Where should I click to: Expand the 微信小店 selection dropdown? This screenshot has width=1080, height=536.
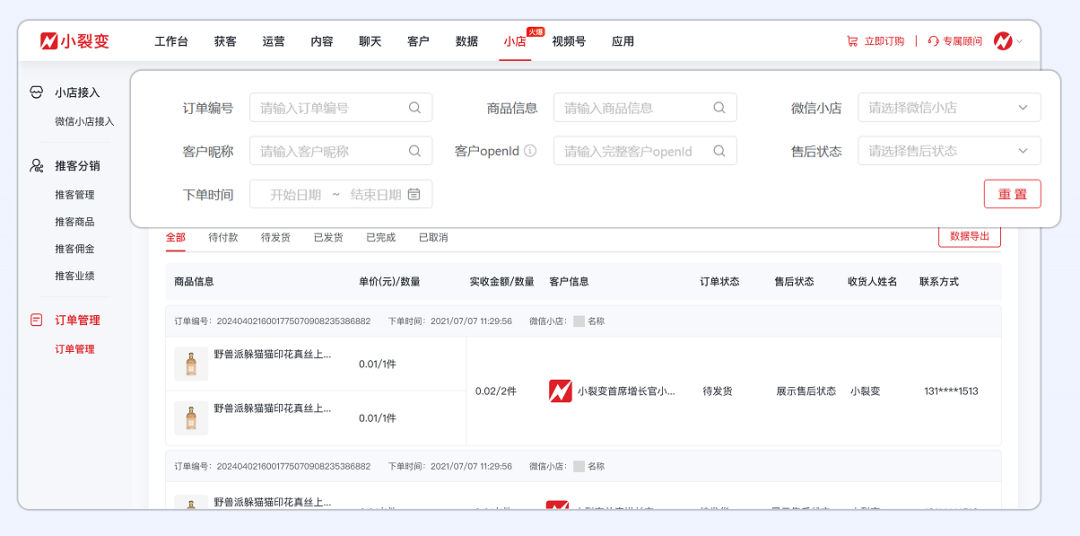click(1023, 108)
